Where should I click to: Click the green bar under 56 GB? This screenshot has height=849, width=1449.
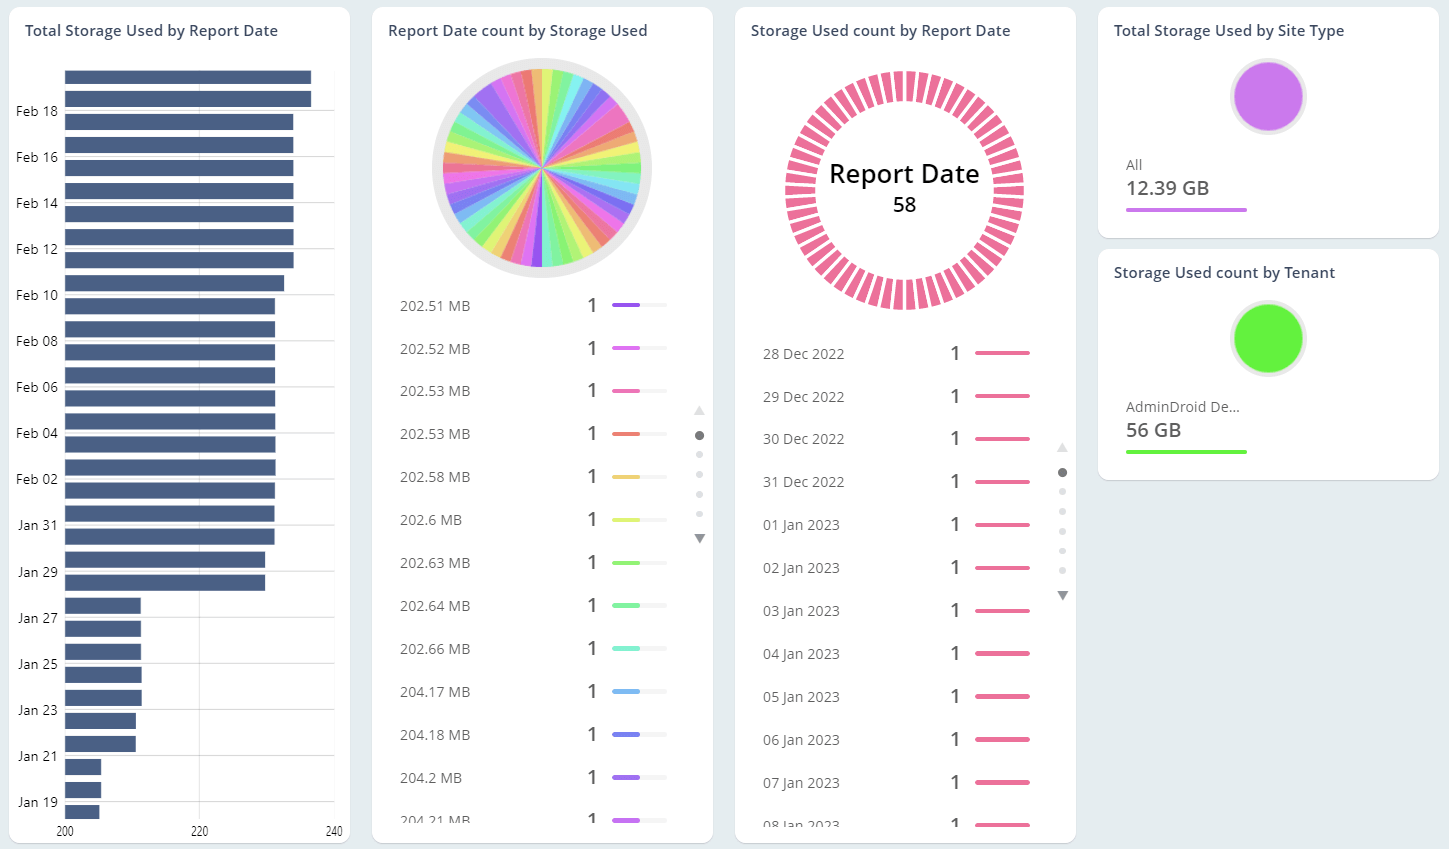1186,452
